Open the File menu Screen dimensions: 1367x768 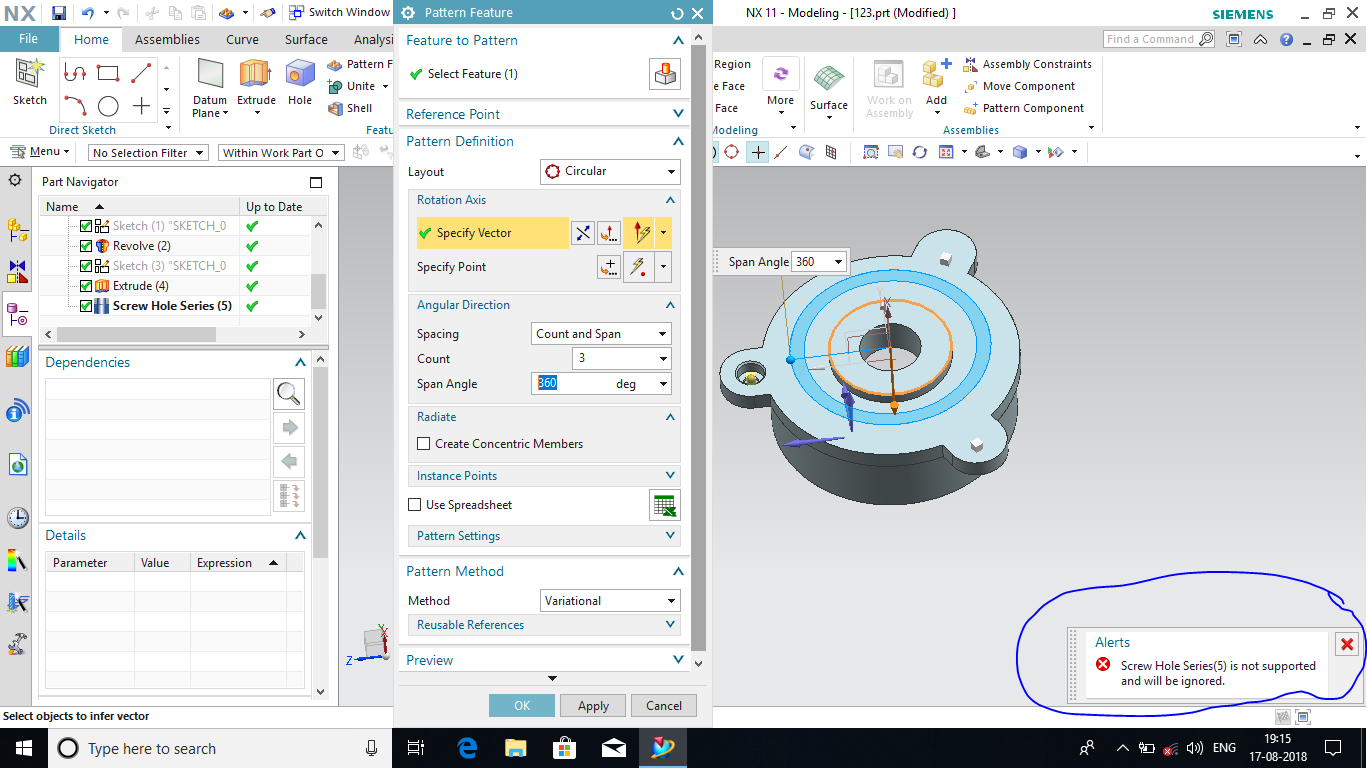pyautogui.click(x=29, y=39)
